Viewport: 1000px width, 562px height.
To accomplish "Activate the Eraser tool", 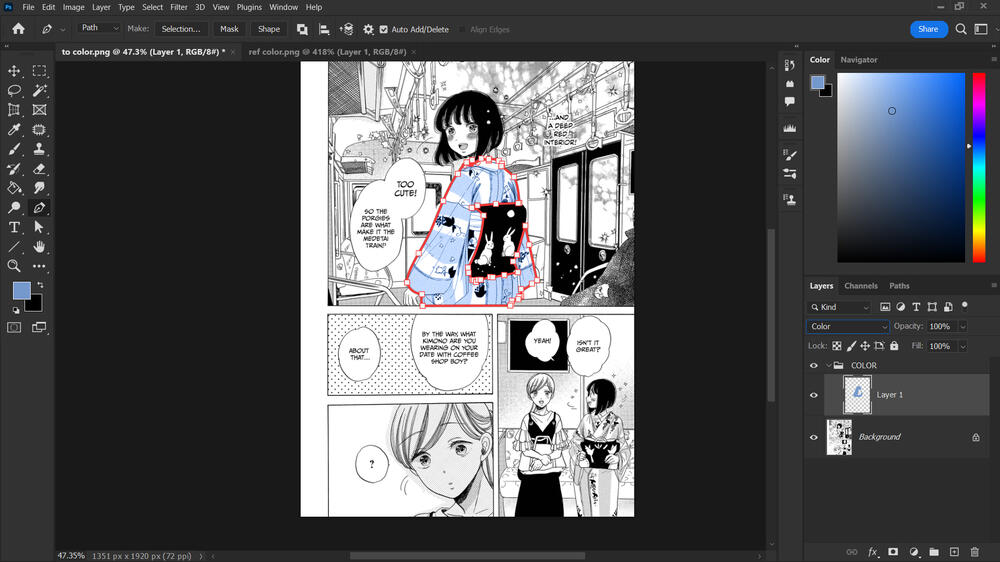I will 40,169.
